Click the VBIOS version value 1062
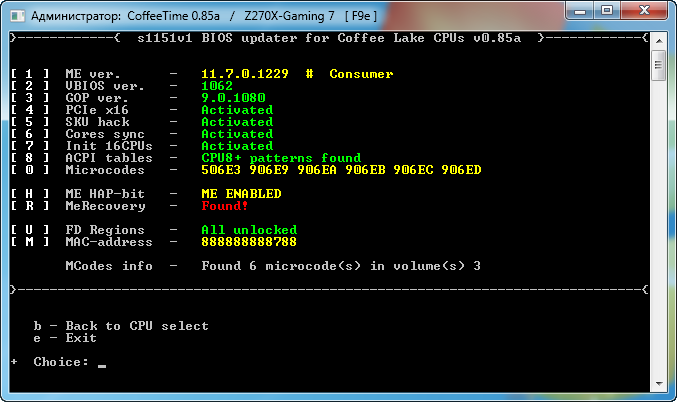Viewport: 677px width, 402px height. (x=217, y=86)
